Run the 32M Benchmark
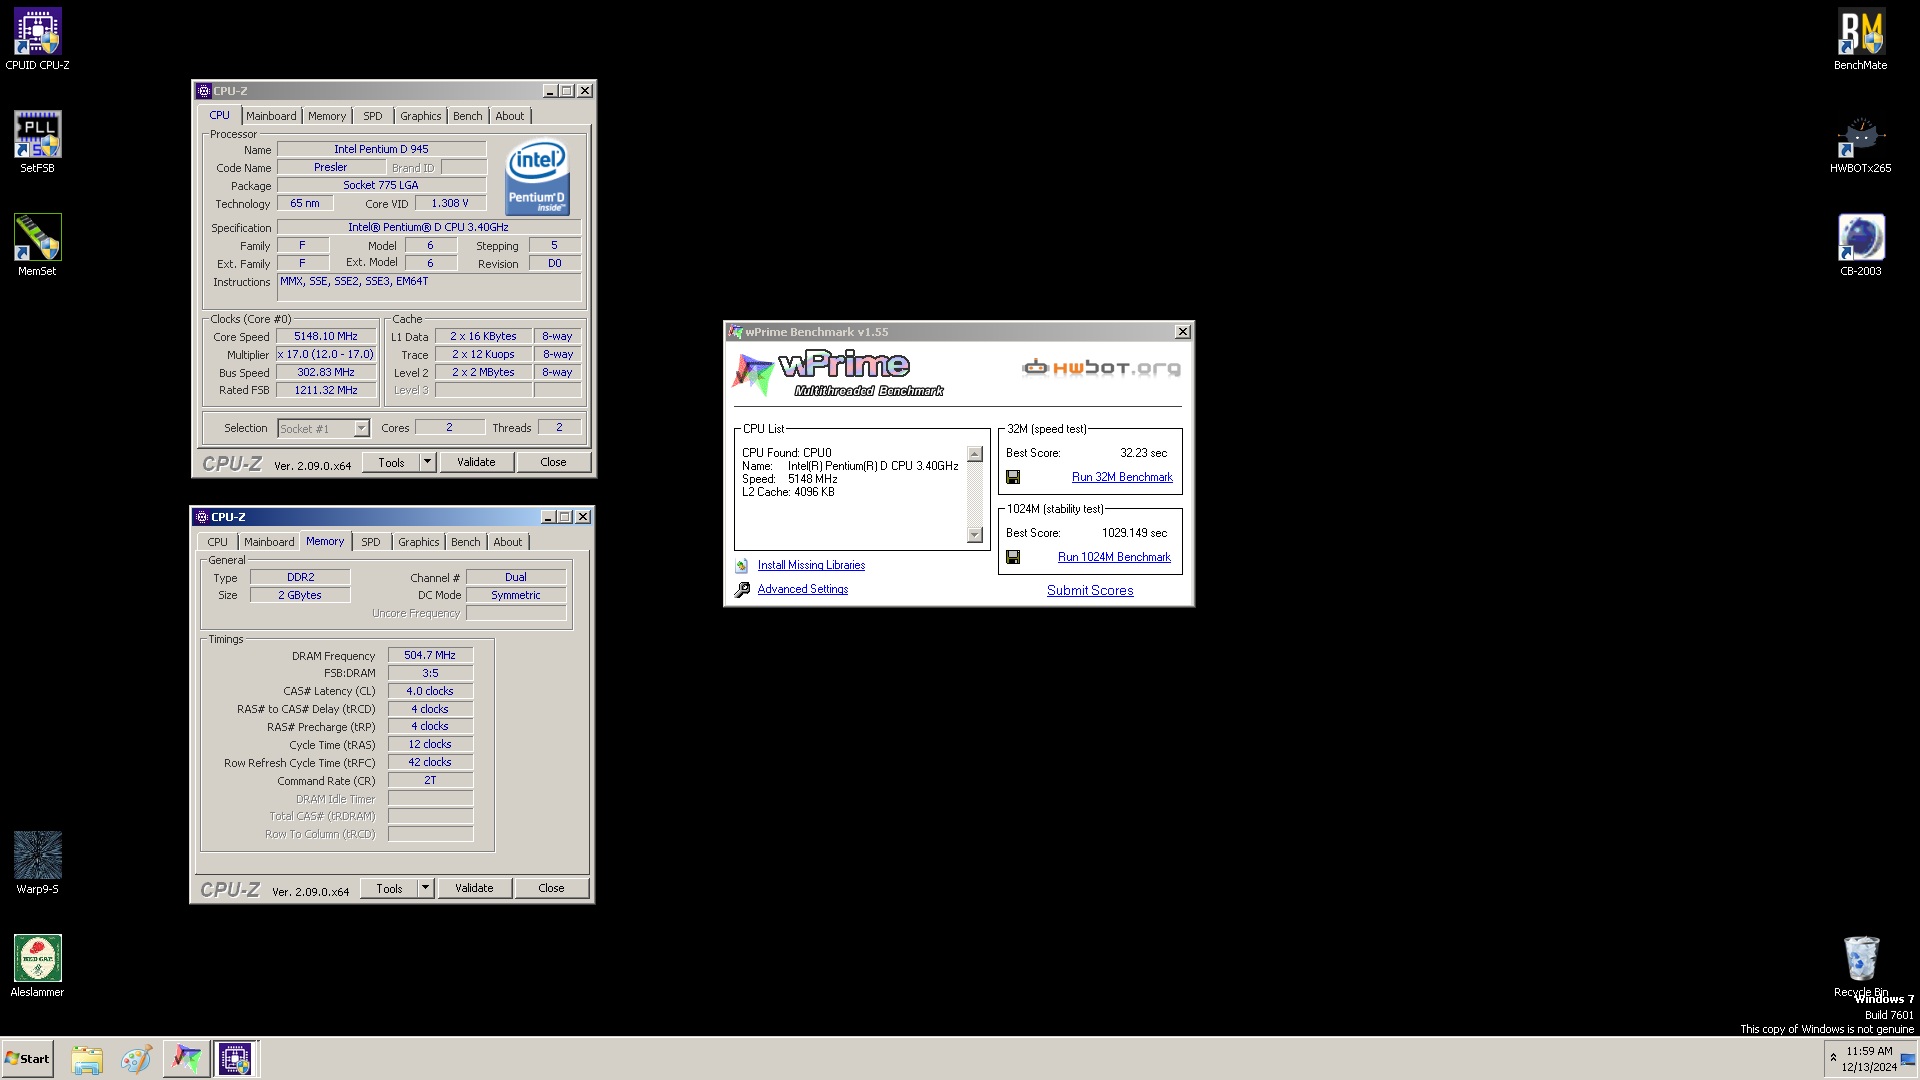The height and width of the screenshot is (1080, 1920). [x=1122, y=478]
